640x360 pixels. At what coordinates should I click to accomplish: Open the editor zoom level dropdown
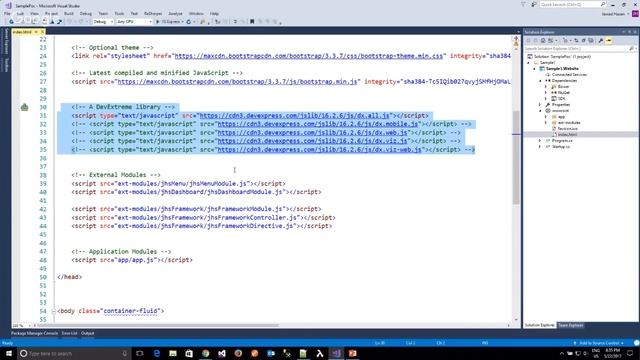pyautogui.click(x=22, y=325)
